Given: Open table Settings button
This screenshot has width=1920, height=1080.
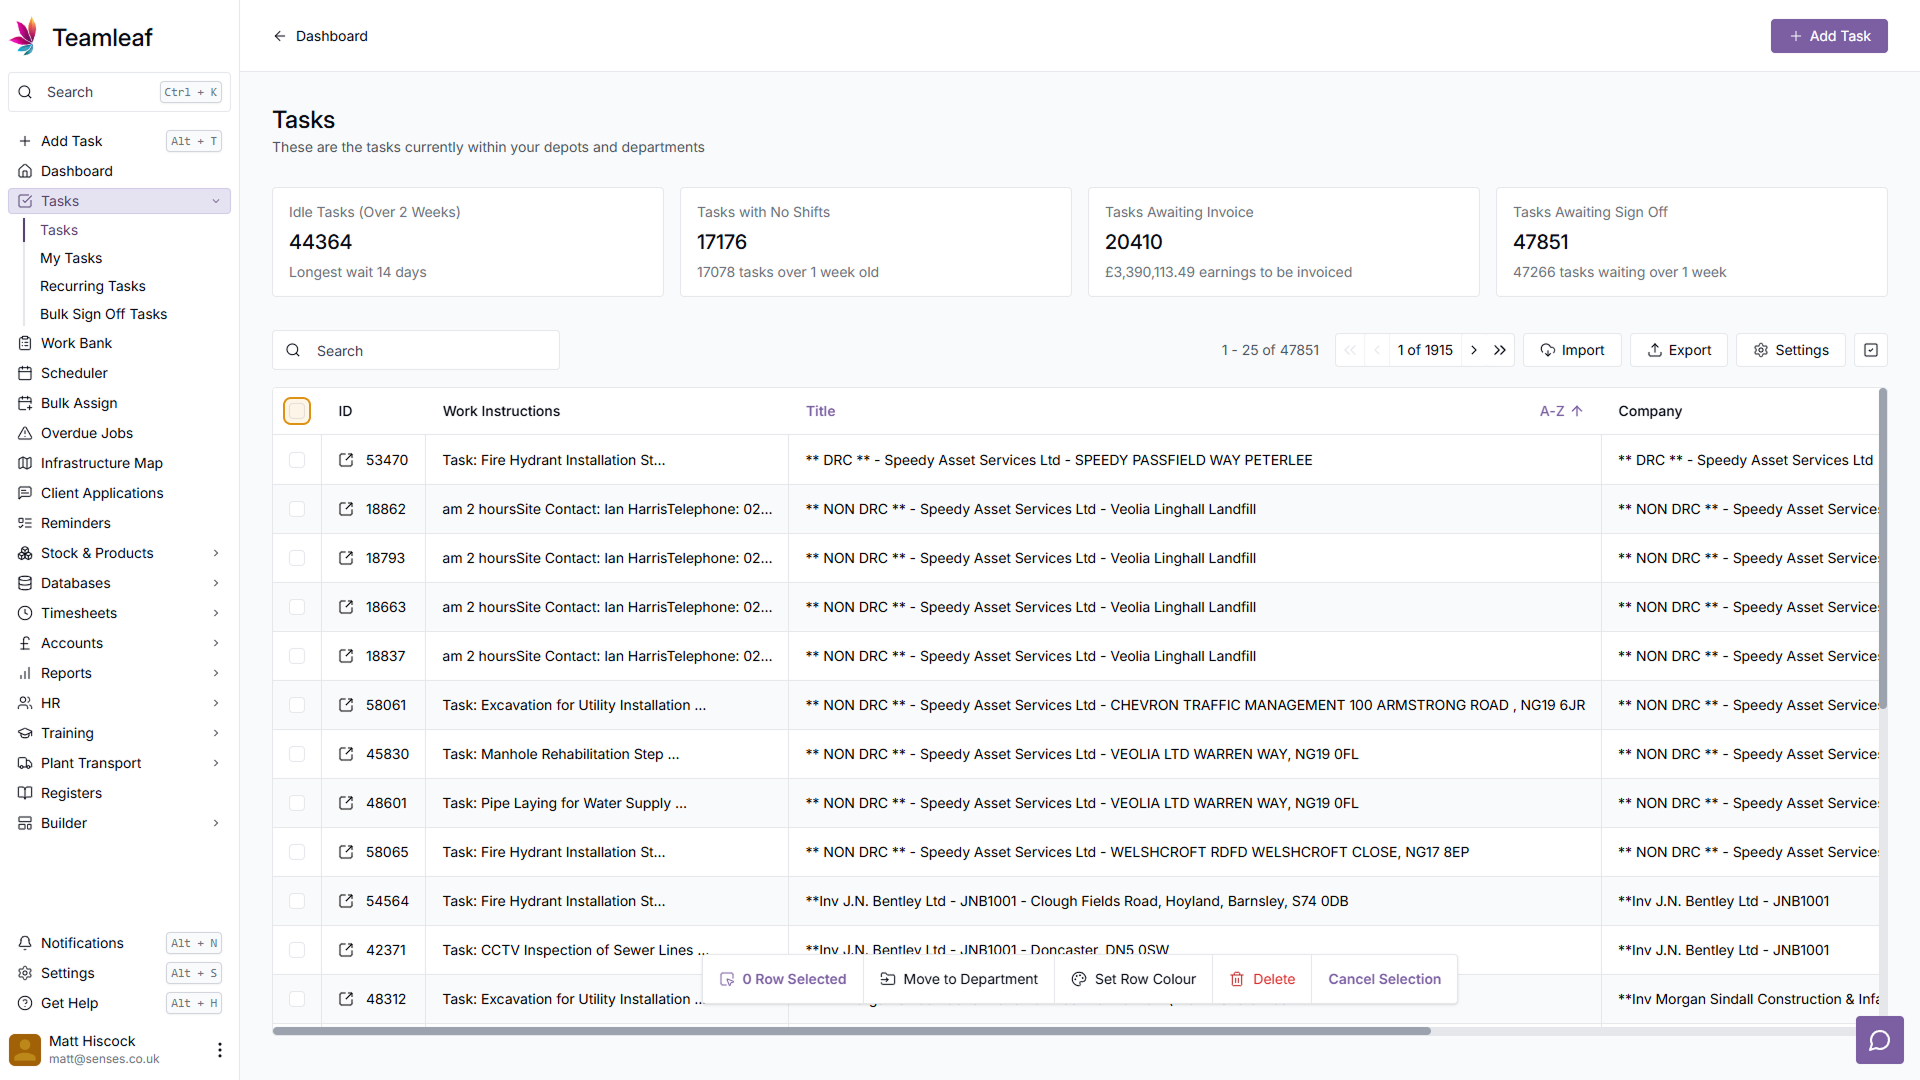Looking at the screenshot, I should pyautogui.click(x=1791, y=350).
